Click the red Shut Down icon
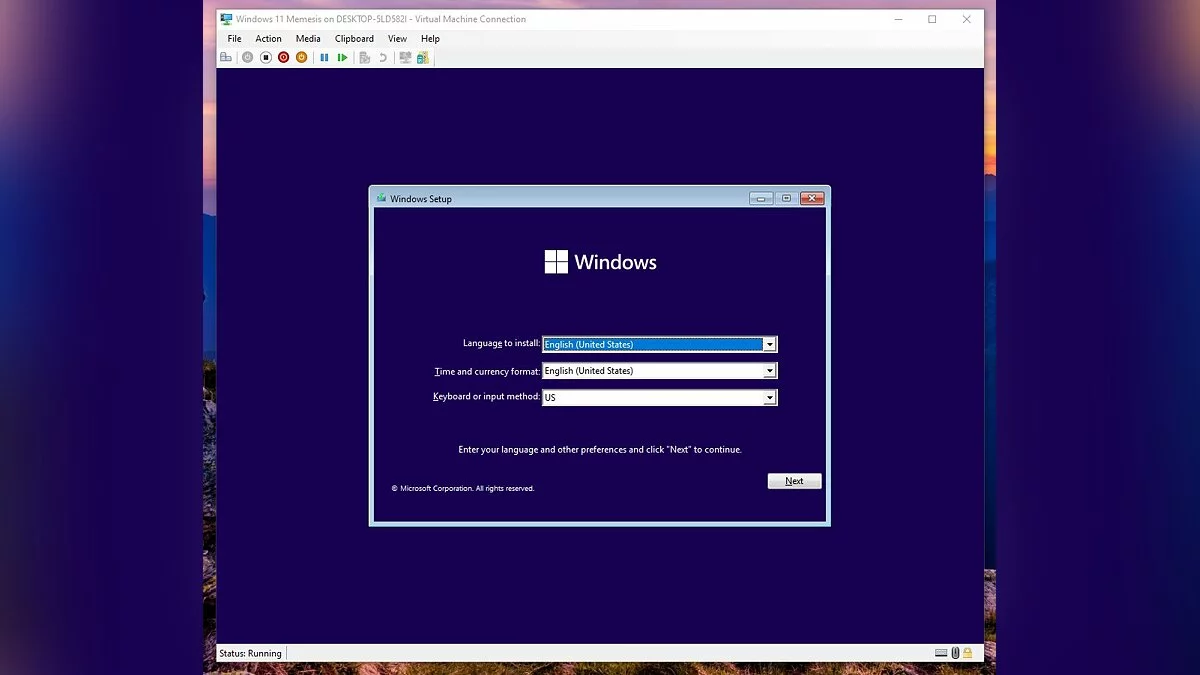Image resolution: width=1200 pixels, height=675 pixels. [284, 58]
